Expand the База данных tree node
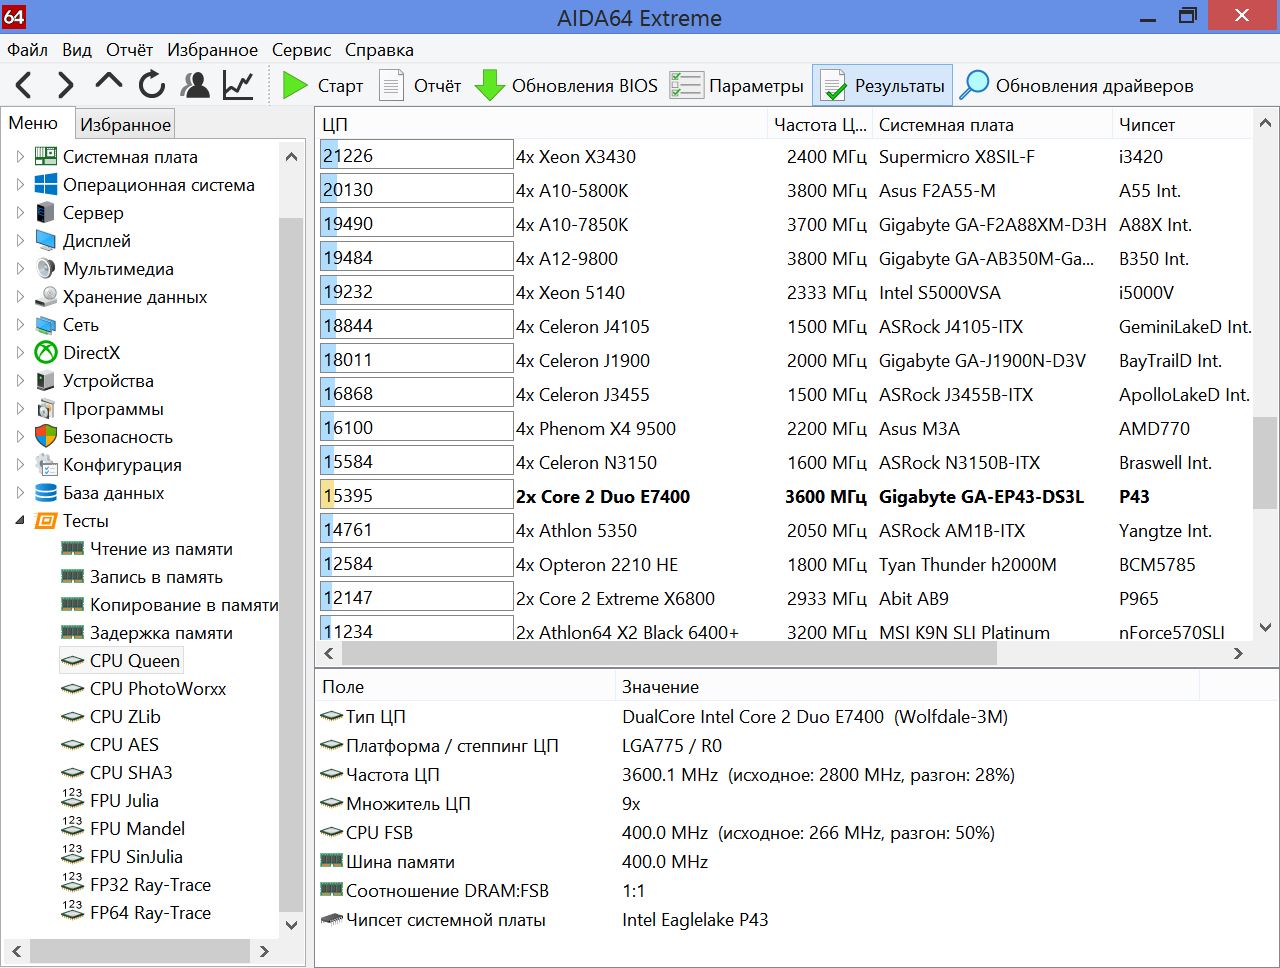 point(20,493)
